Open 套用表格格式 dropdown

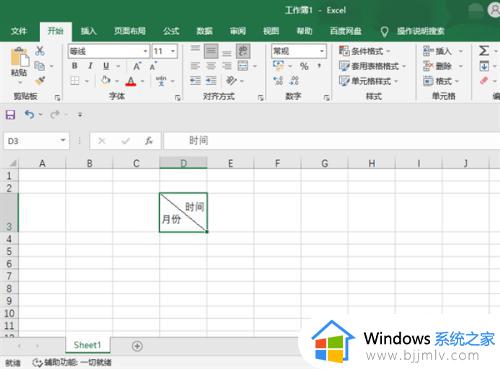pos(372,66)
